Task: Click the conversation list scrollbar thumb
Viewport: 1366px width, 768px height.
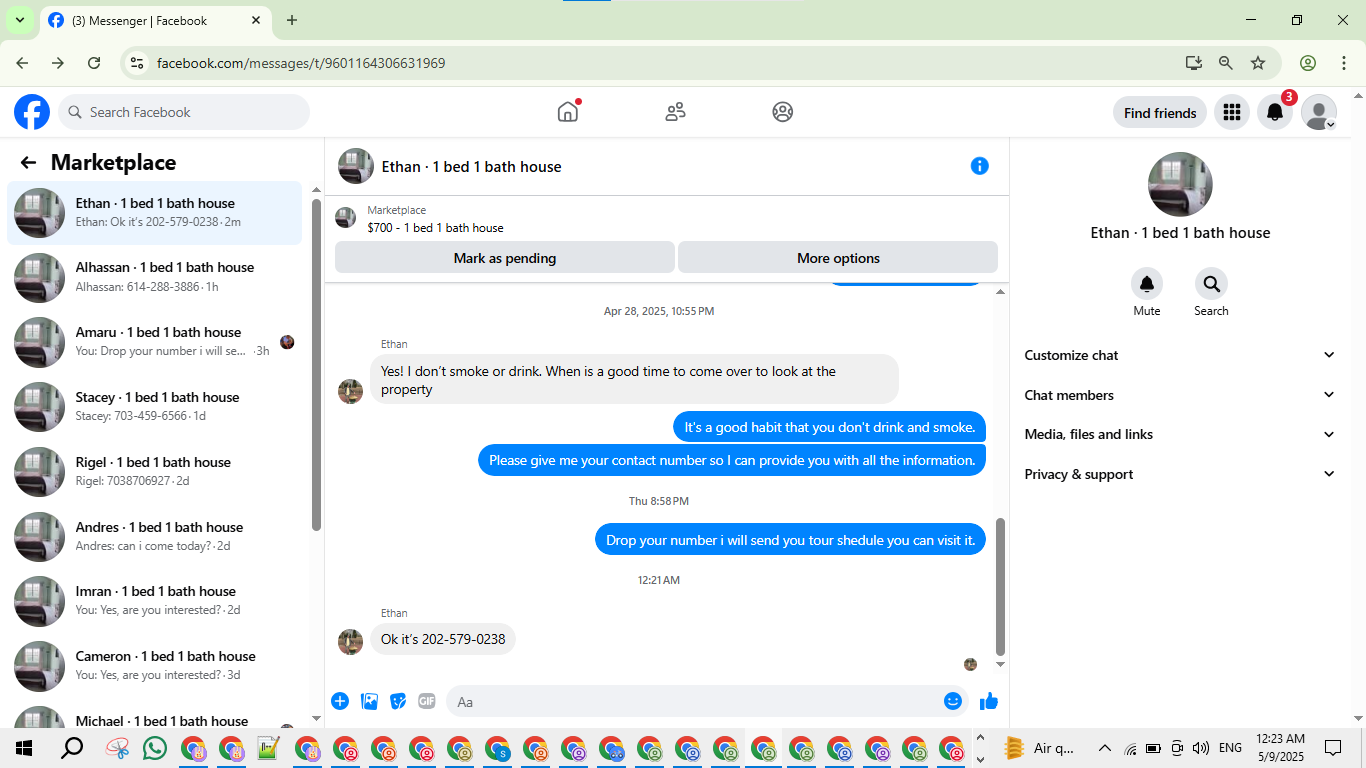Action: click(317, 365)
